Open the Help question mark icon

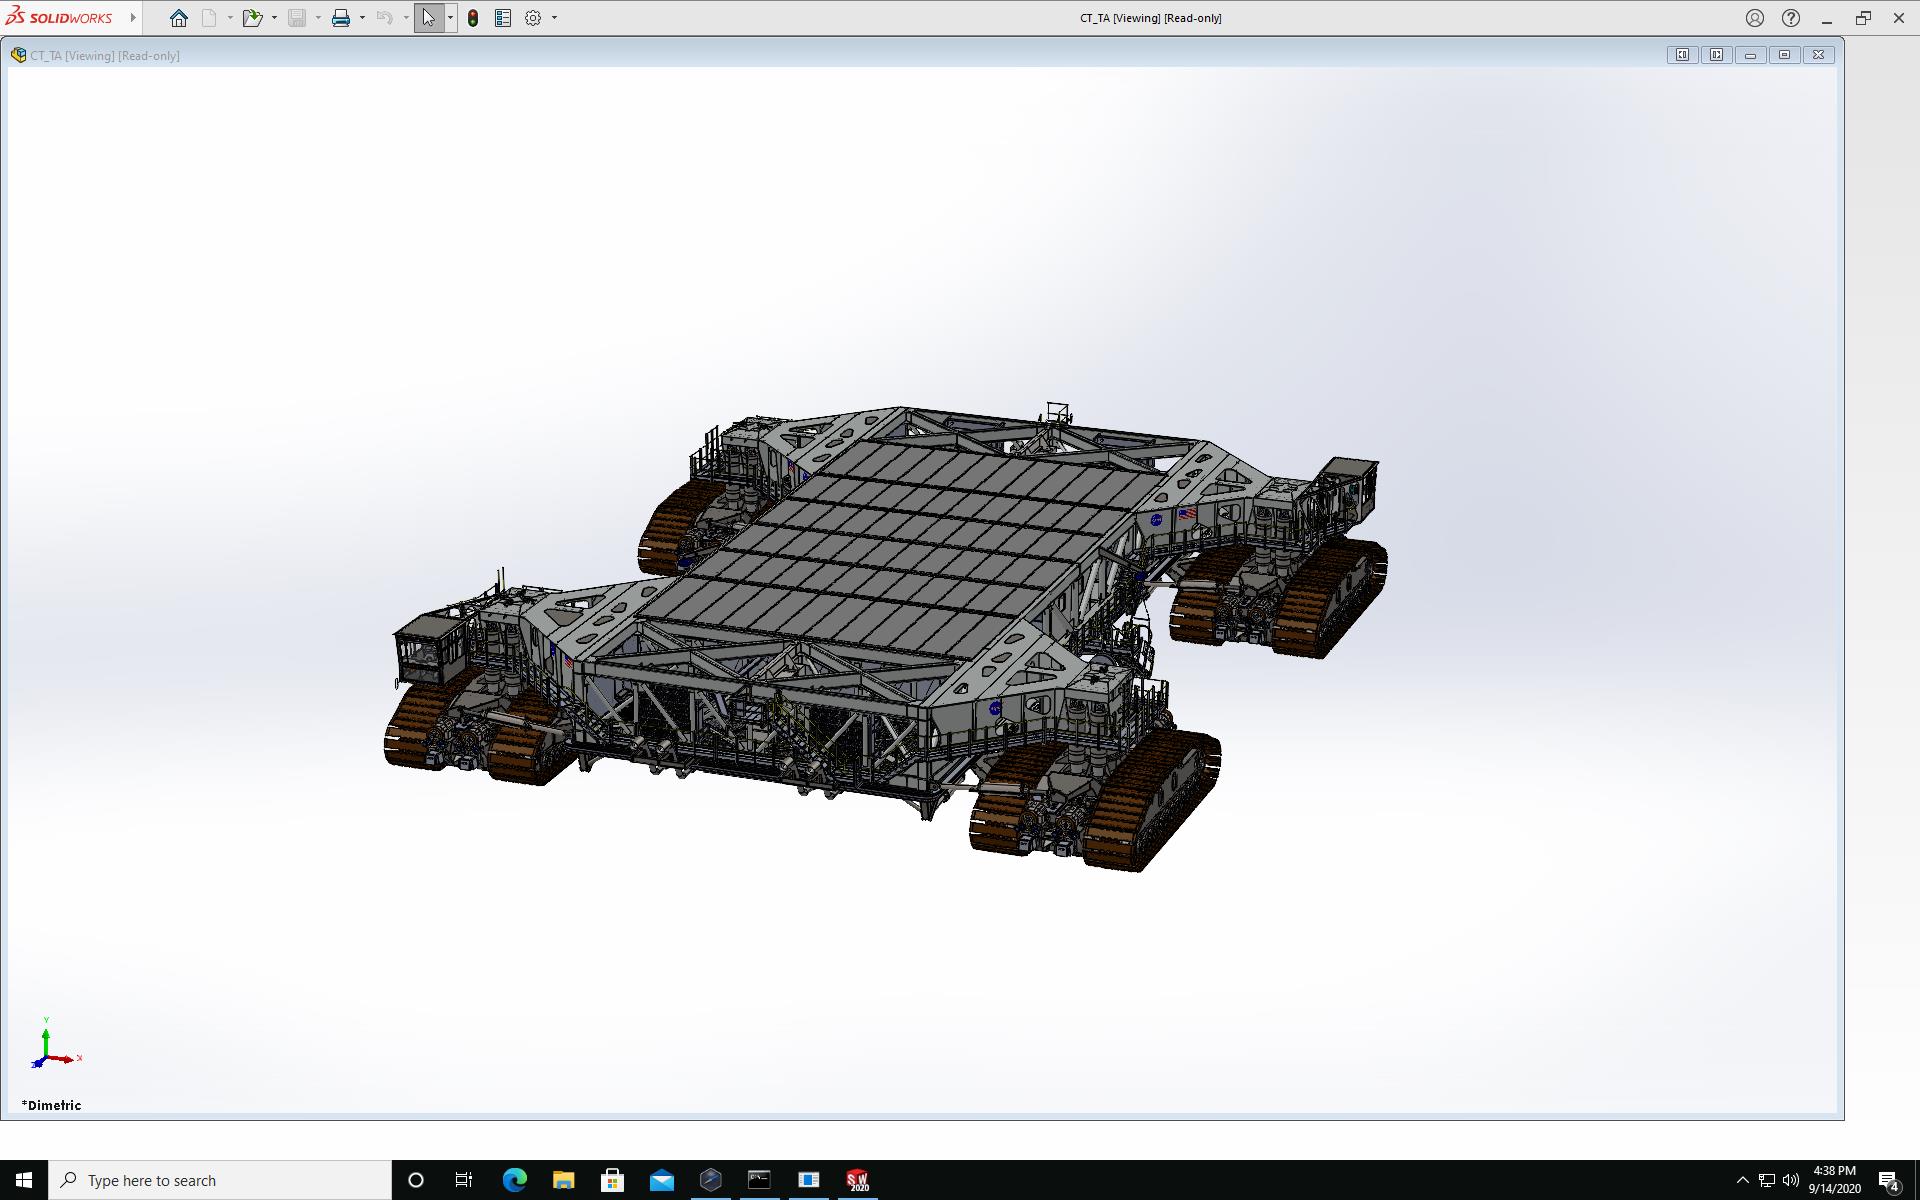coord(1791,18)
